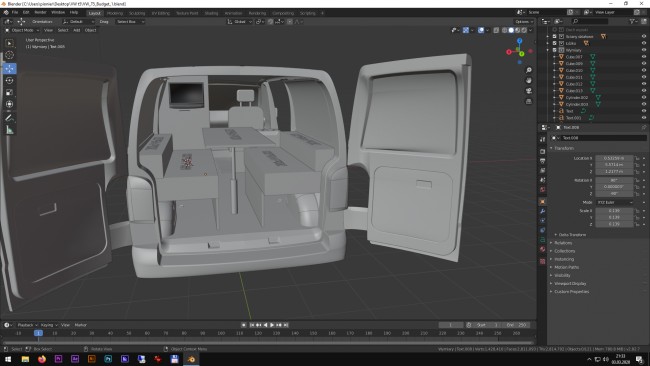This screenshot has height=366, width=650.
Task: Toggle lock on Scale Z
Action: click(x=637, y=224)
